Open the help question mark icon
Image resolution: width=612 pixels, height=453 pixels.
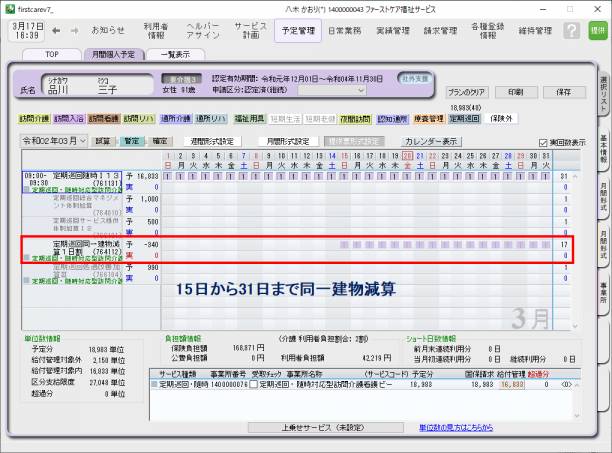coord(574,31)
